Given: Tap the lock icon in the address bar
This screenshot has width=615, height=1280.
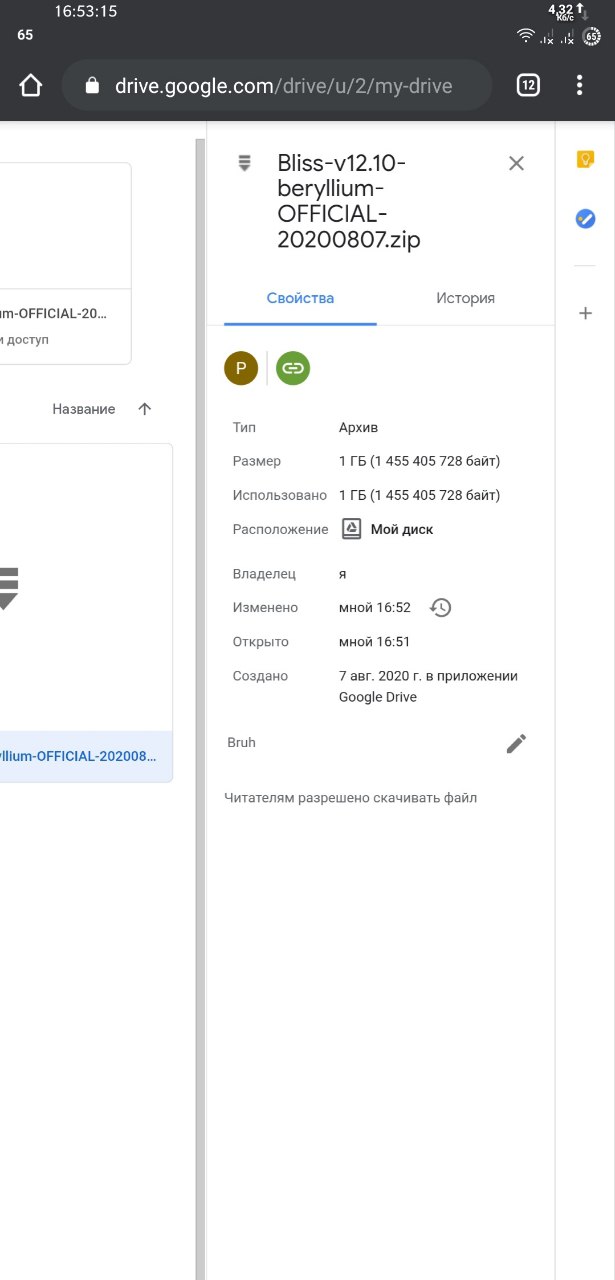Looking at the screenshot, I should (x=93, y=86).
